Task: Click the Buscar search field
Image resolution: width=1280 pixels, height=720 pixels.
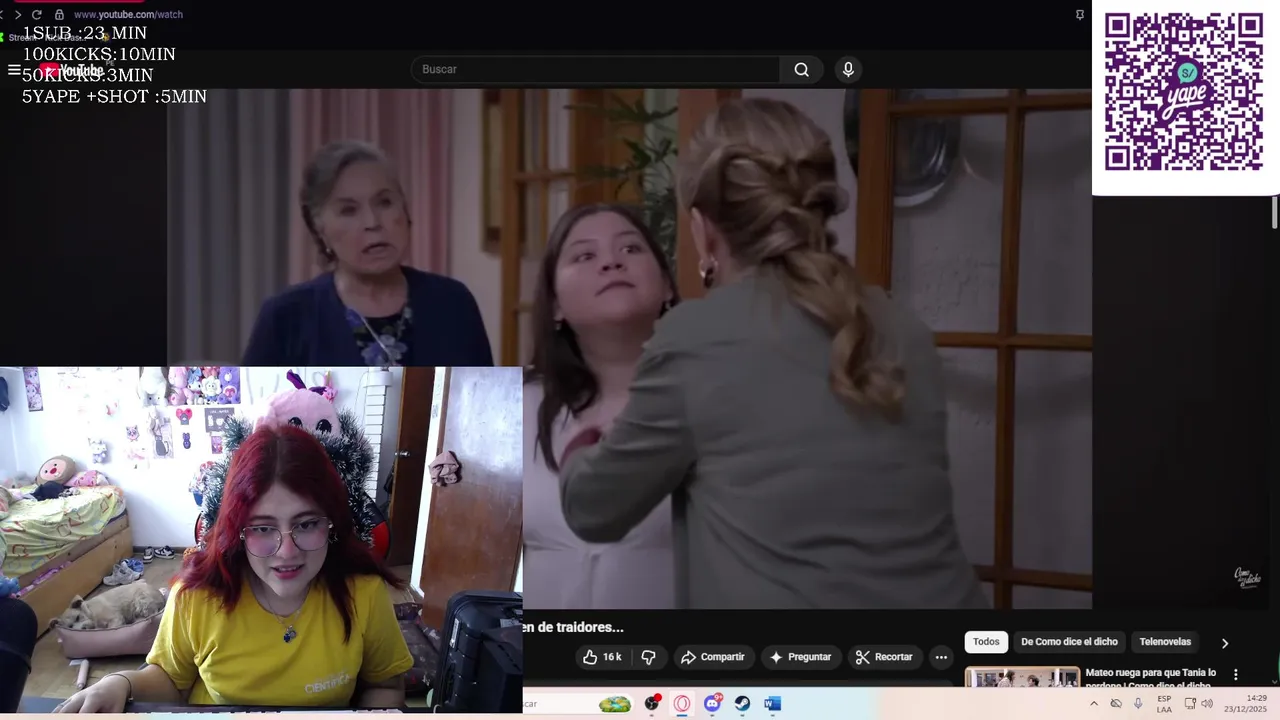Action: (x=595, y=69)
